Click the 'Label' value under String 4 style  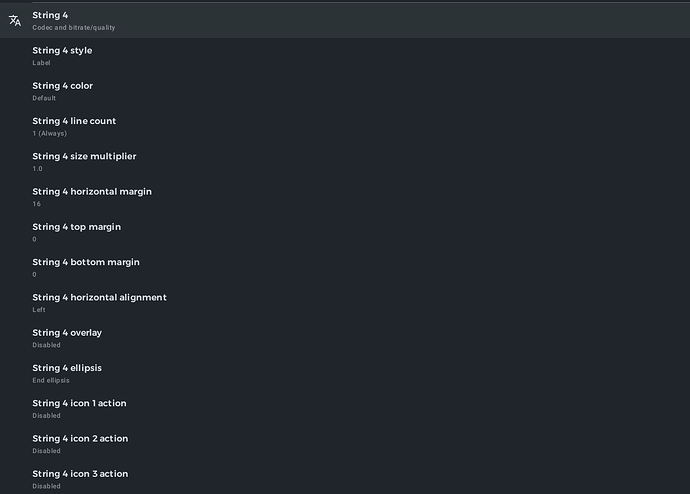[41, 63]
